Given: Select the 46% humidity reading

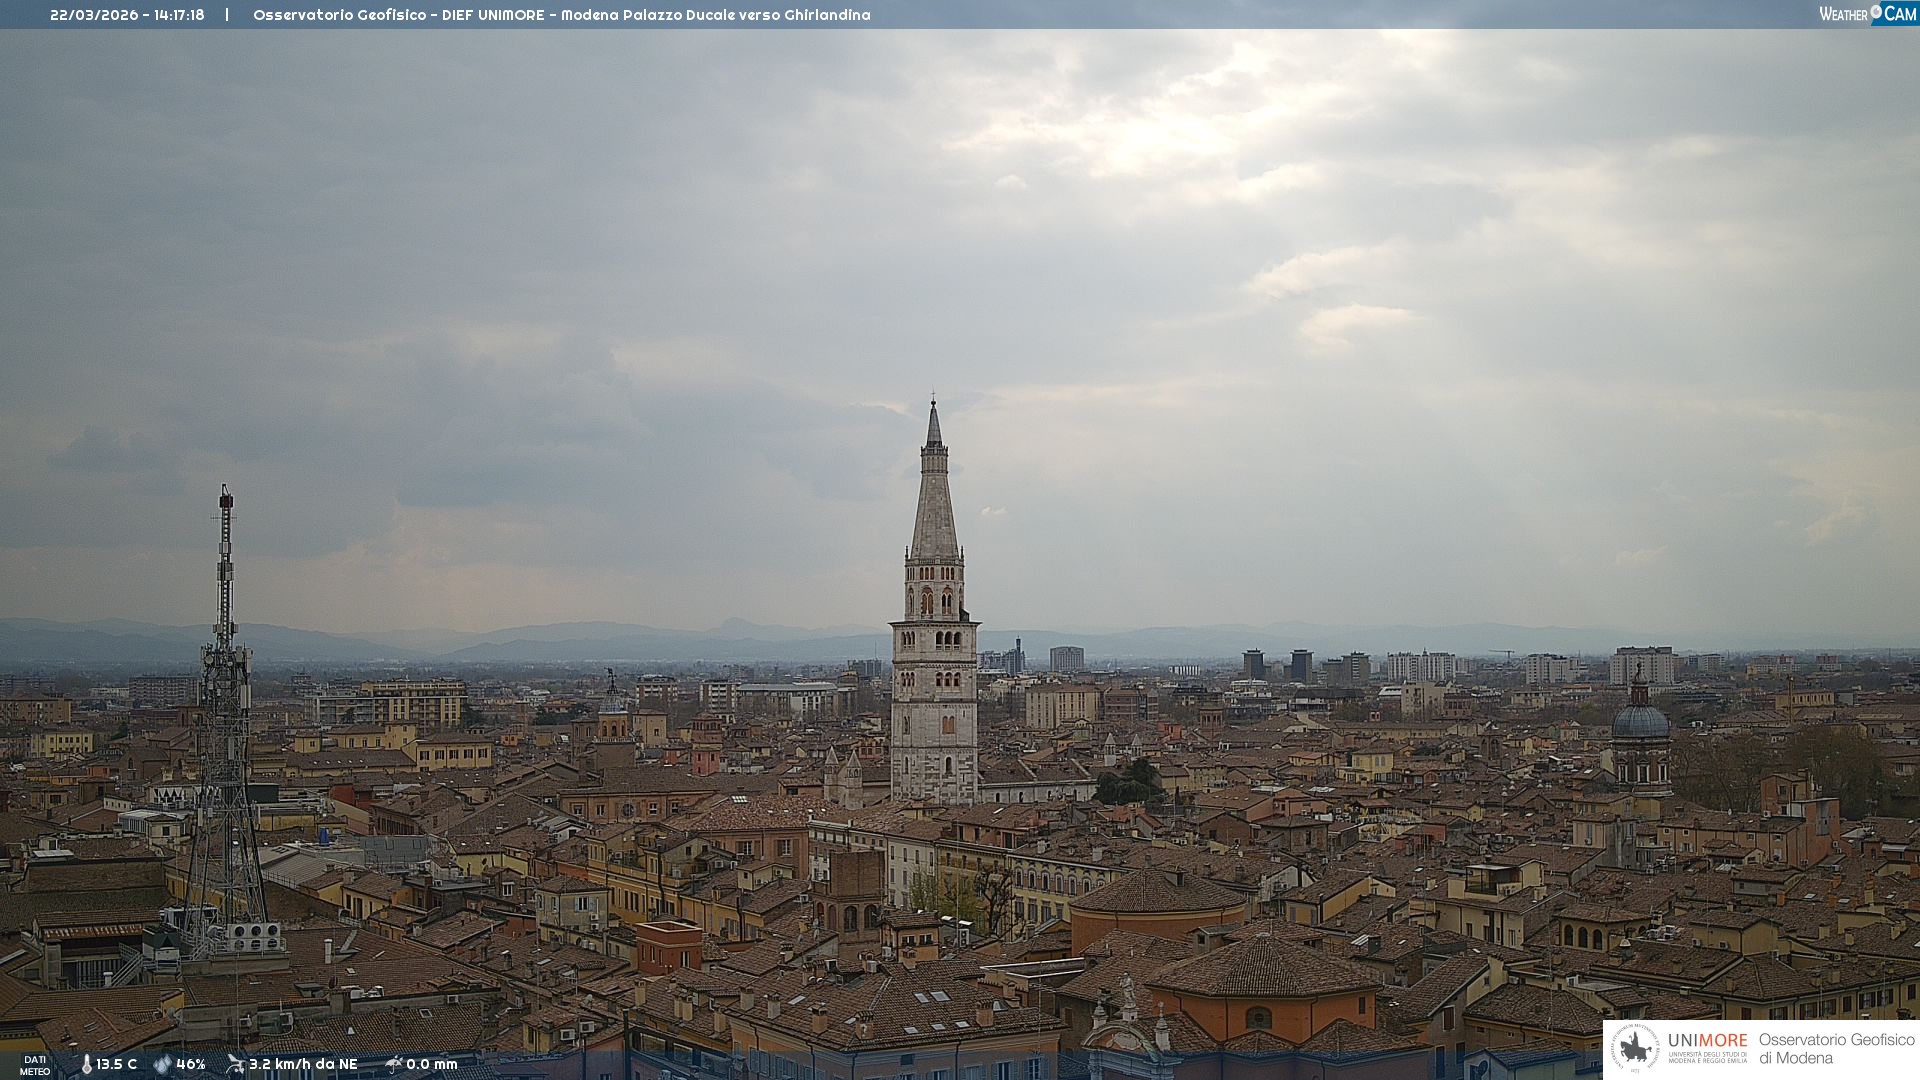Looking at the screenshot, I should click(x=191, y=1064).
